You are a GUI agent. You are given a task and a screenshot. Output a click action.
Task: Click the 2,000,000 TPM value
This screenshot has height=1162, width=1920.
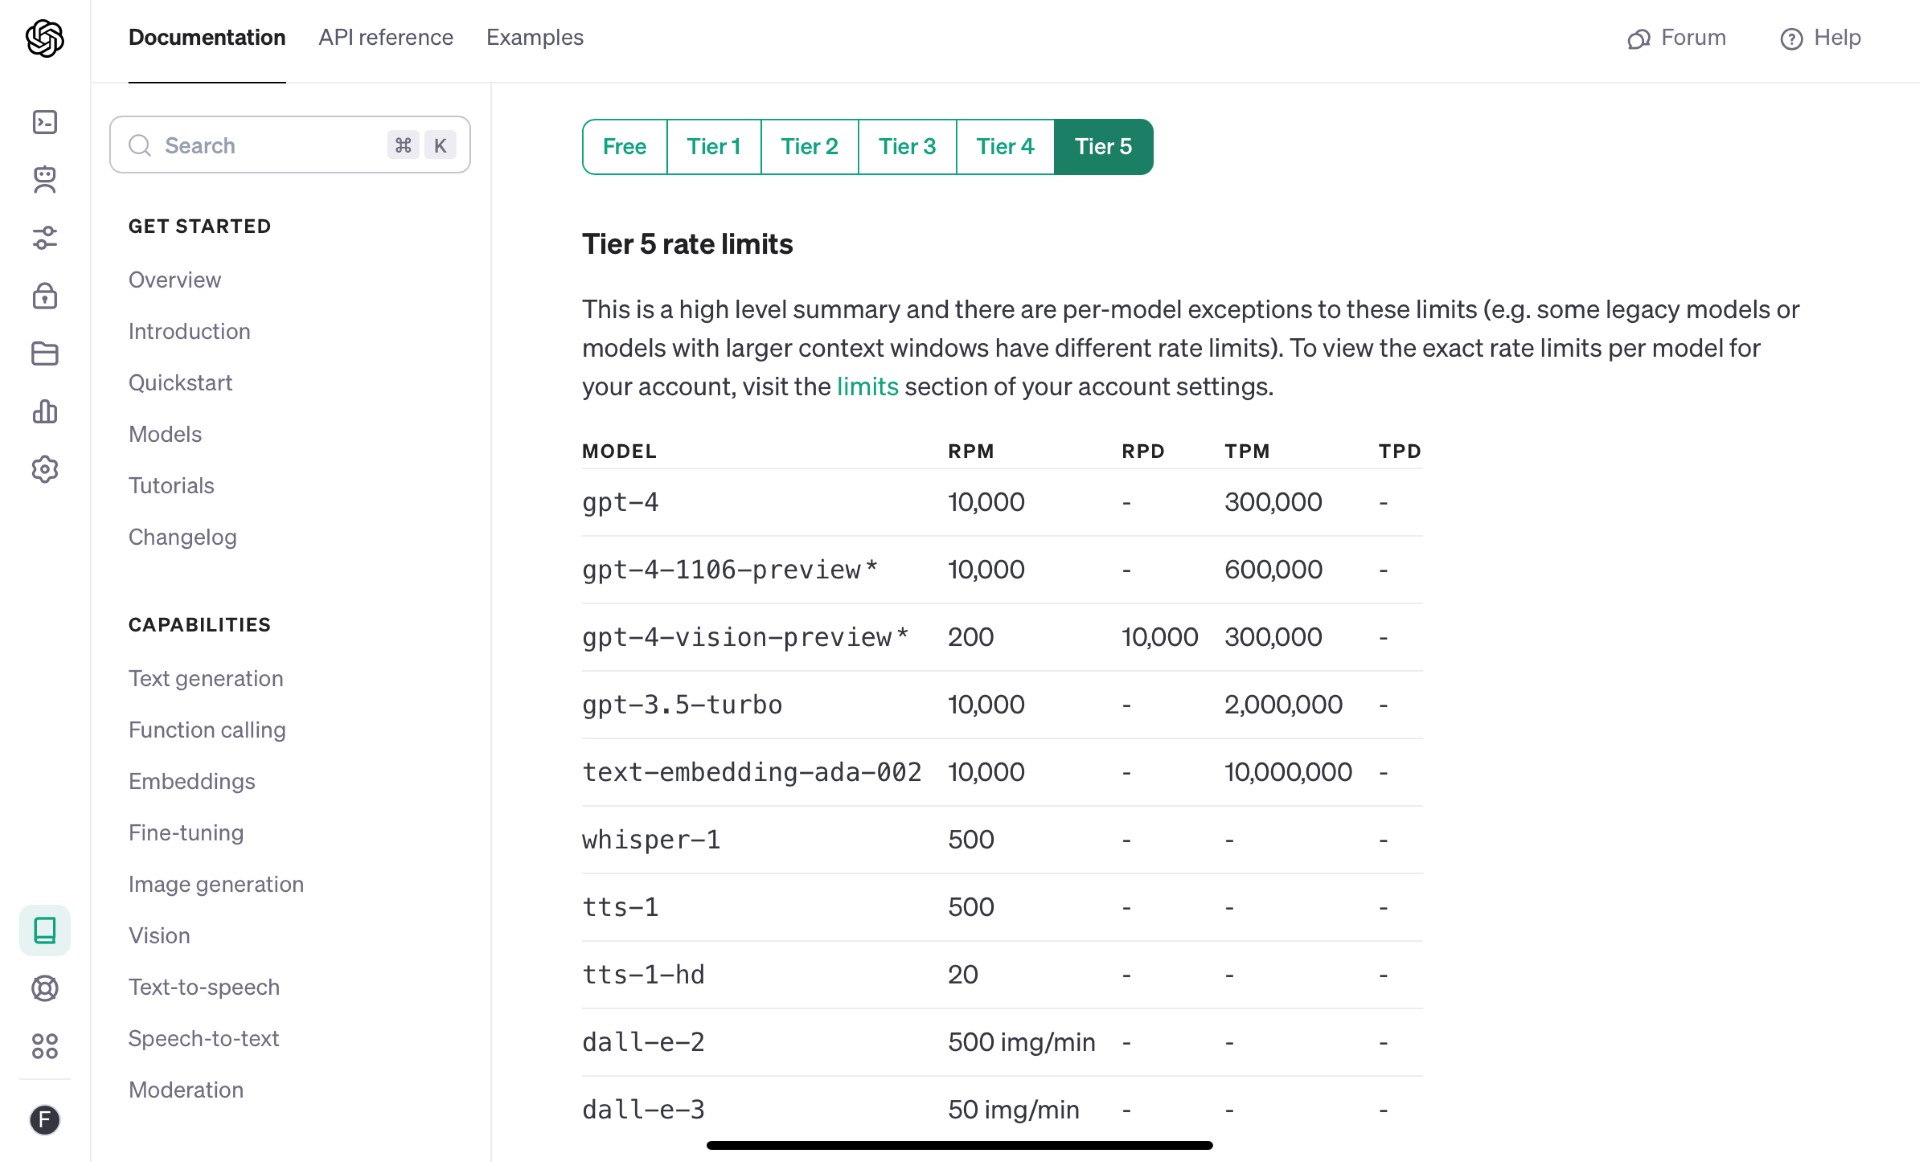point(1283,705)
